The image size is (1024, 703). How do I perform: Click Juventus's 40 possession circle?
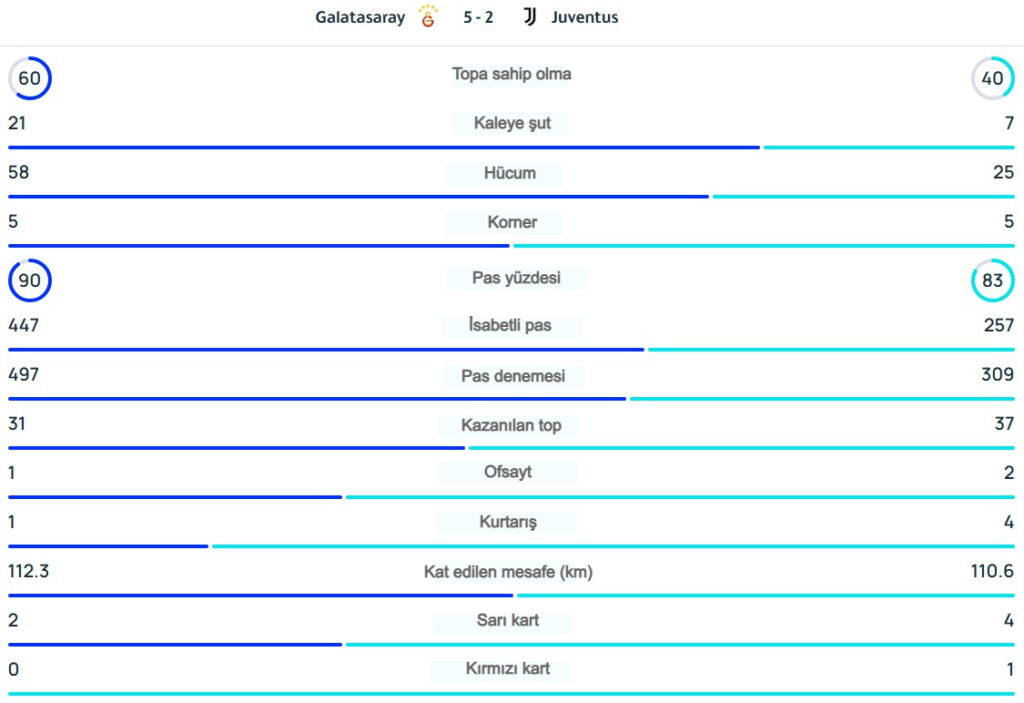pos(992,78)
